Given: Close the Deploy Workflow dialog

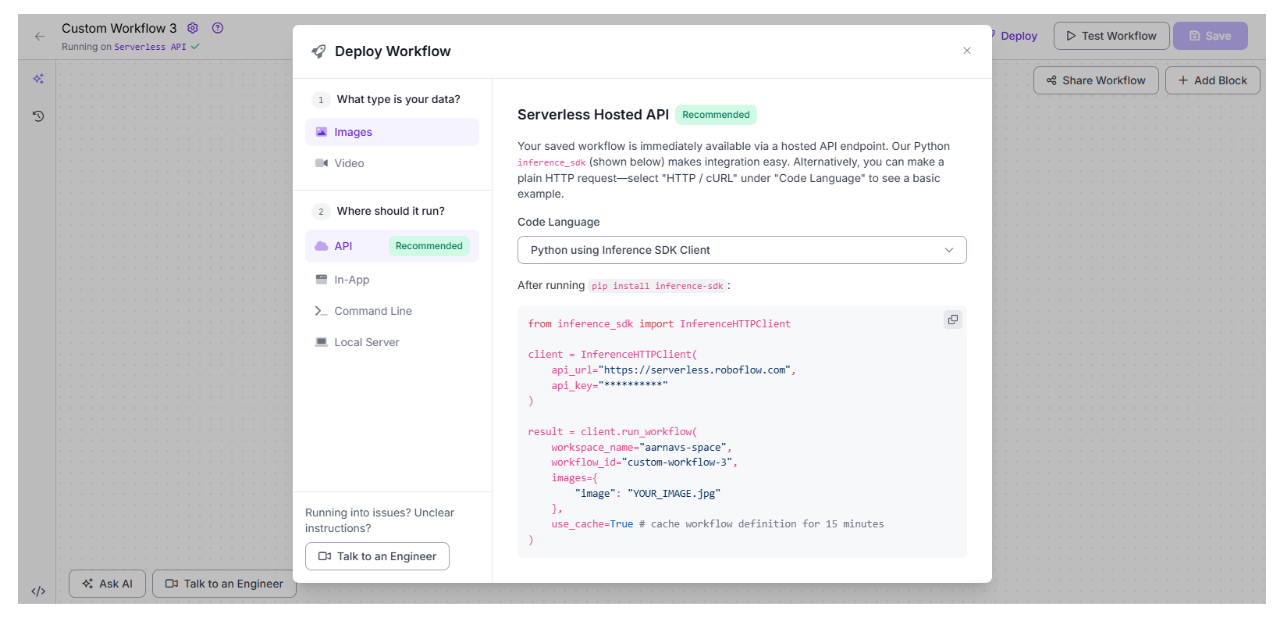Looking at the screenshot, I should (967, 51).
